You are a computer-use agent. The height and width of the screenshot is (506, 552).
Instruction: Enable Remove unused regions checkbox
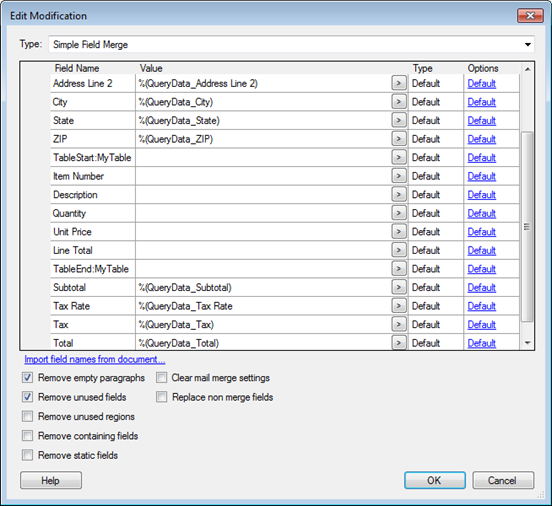point(27,416)
